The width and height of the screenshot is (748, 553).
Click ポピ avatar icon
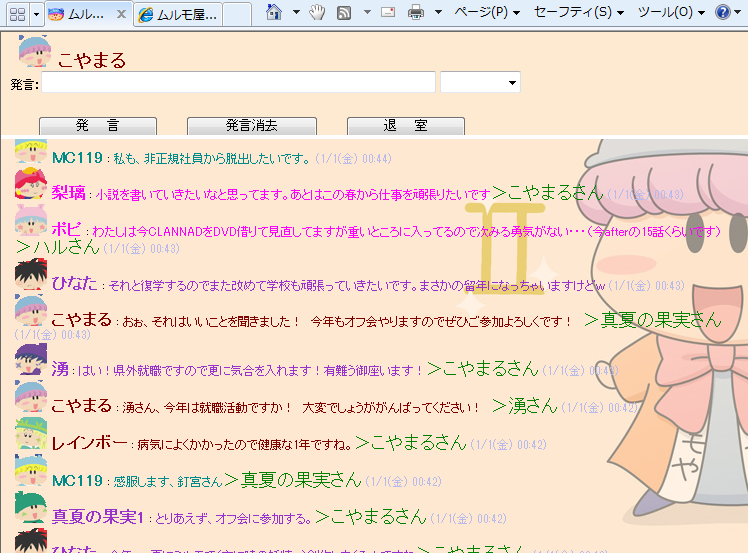(31, 220)
